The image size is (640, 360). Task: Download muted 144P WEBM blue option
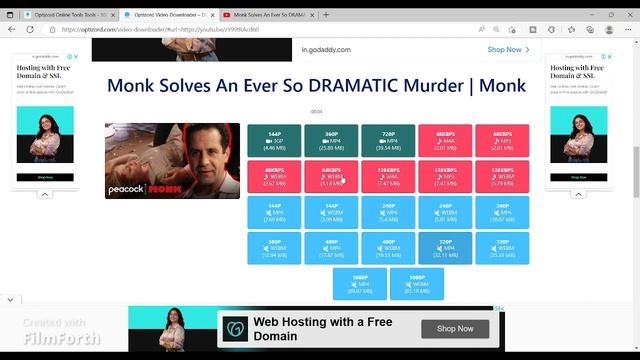[331, 213]
